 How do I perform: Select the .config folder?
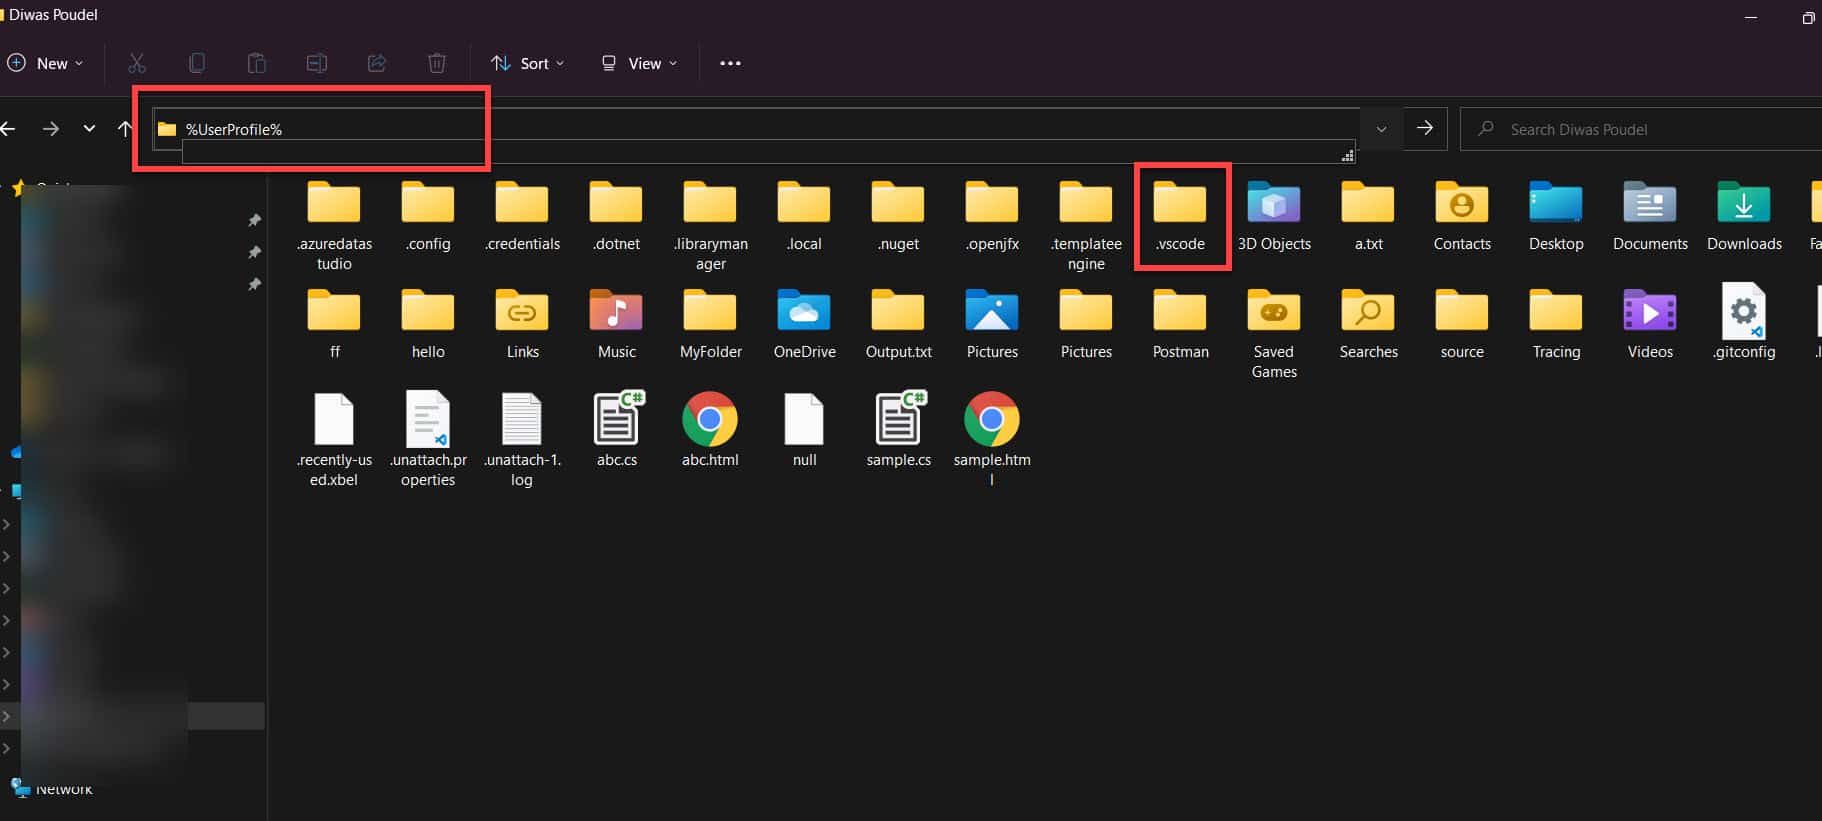tap(428, 217)
